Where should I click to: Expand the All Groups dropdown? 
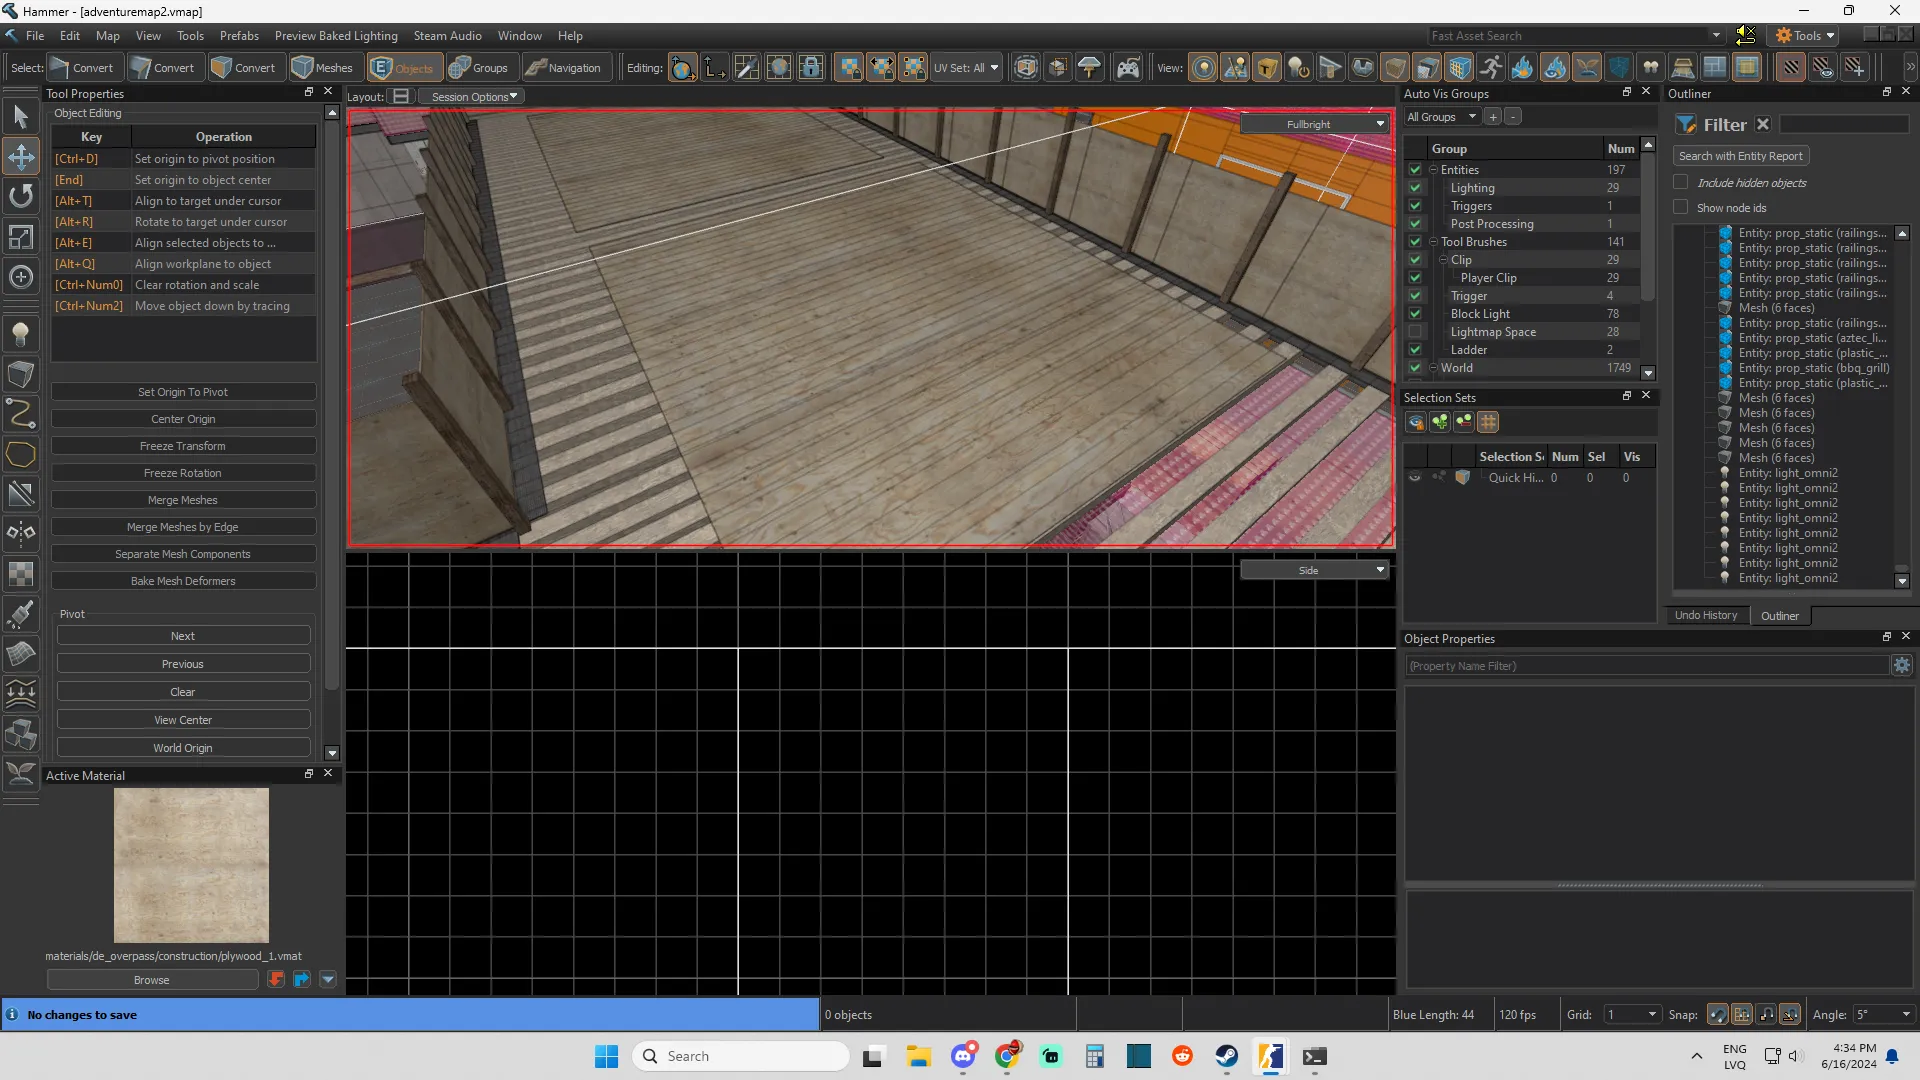pyautogui.click(x=1441, y=117)
